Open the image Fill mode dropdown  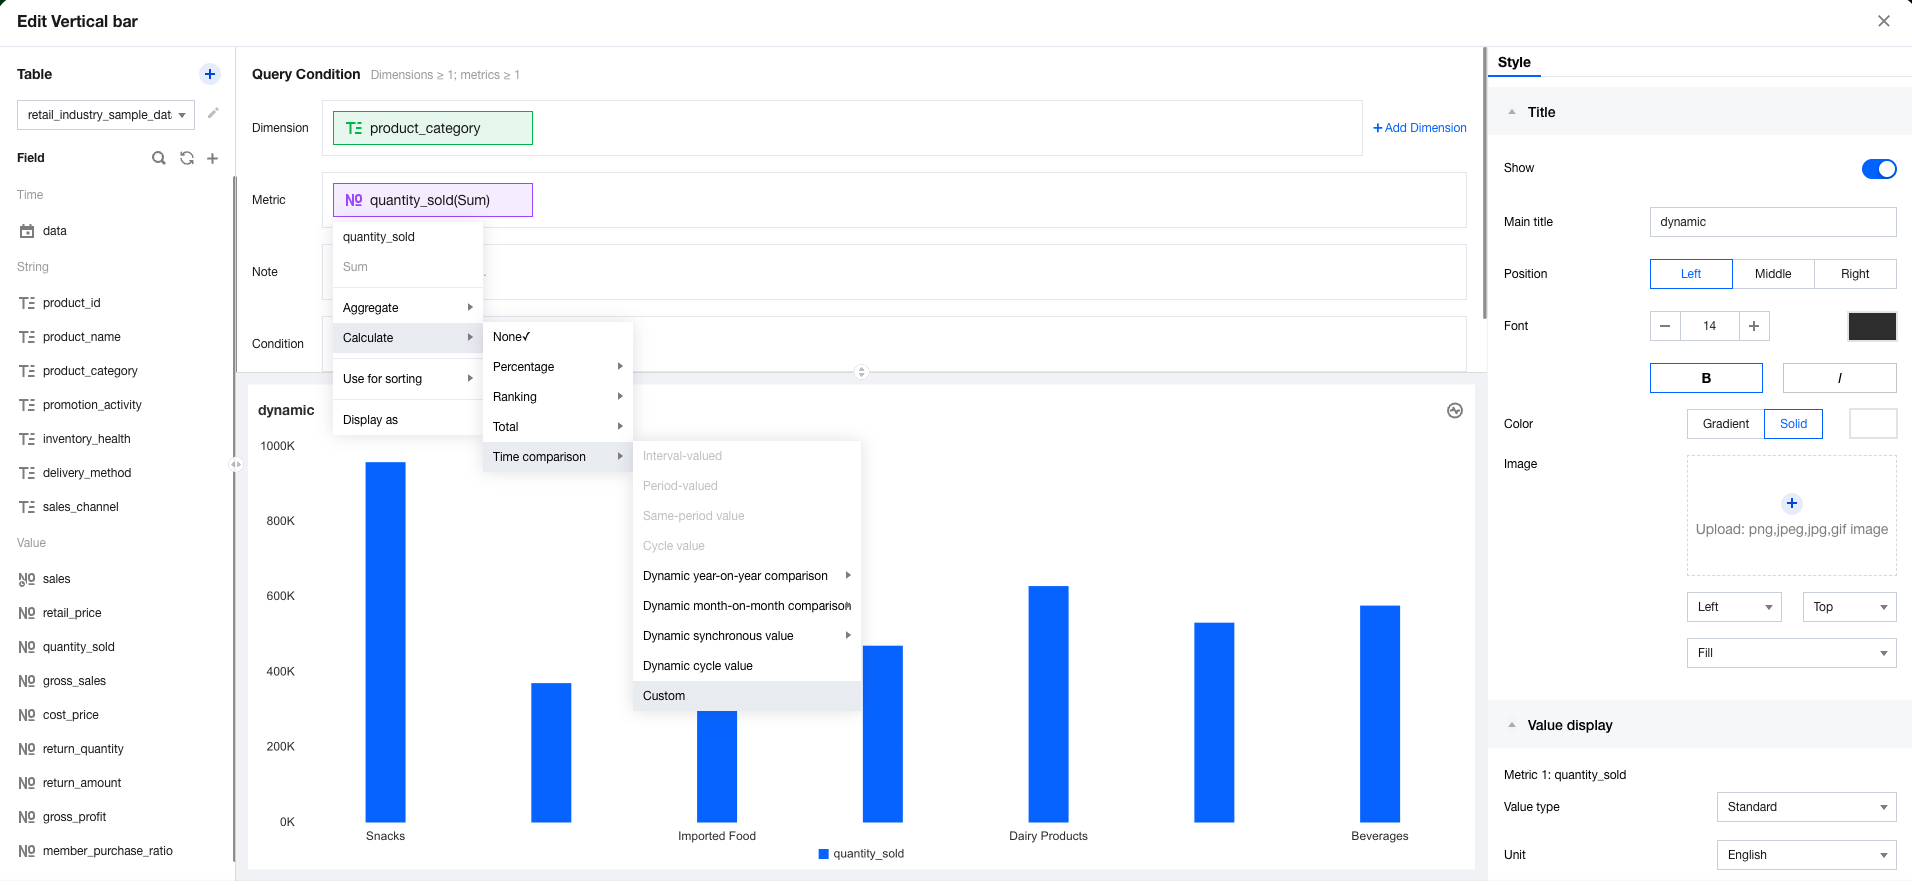pos(1792,653)
